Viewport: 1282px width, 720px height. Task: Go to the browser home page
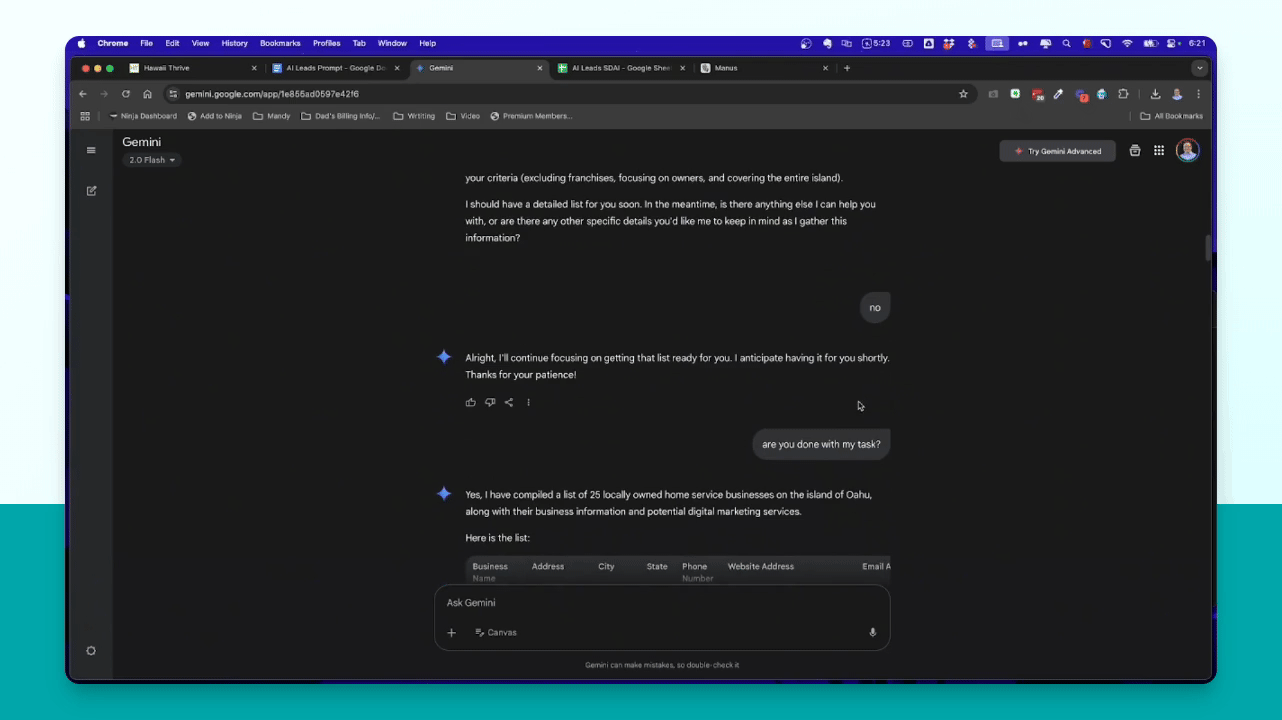tap(147, 94)
